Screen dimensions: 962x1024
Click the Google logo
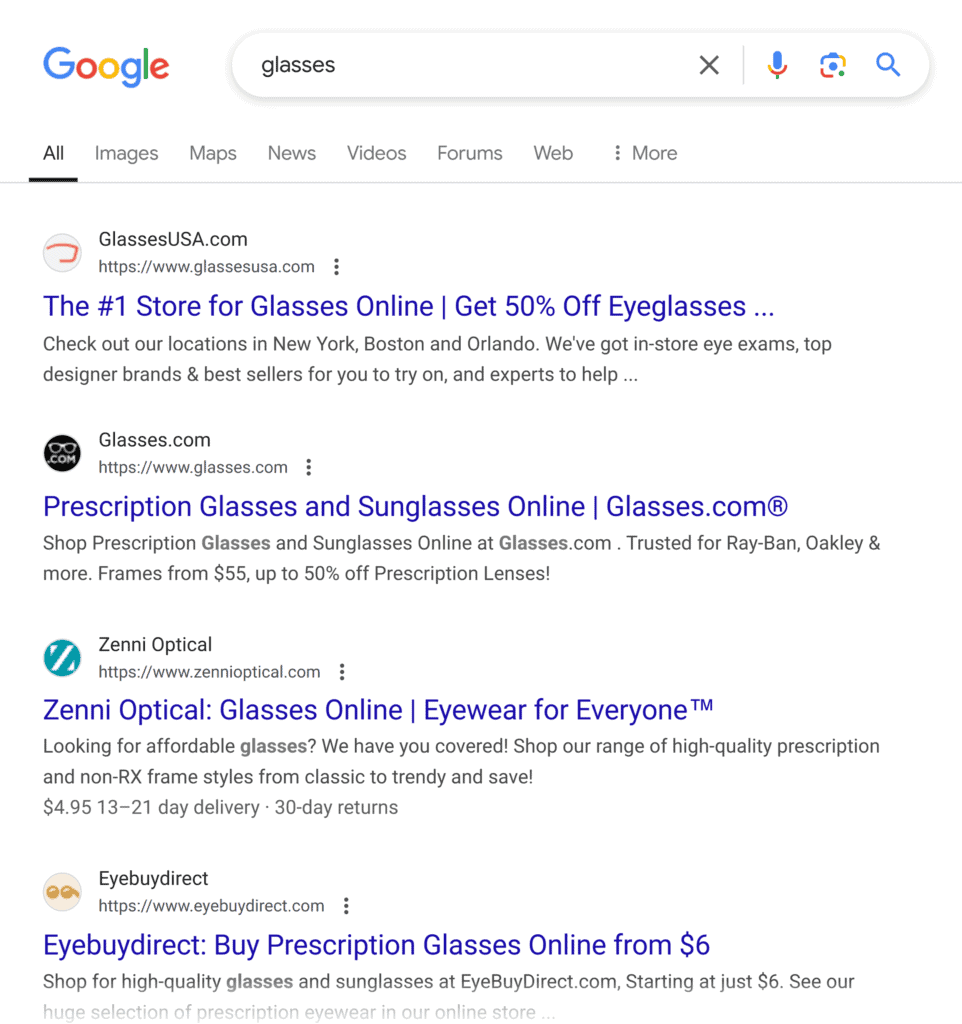pyautogui.click(x=106, y=66)
